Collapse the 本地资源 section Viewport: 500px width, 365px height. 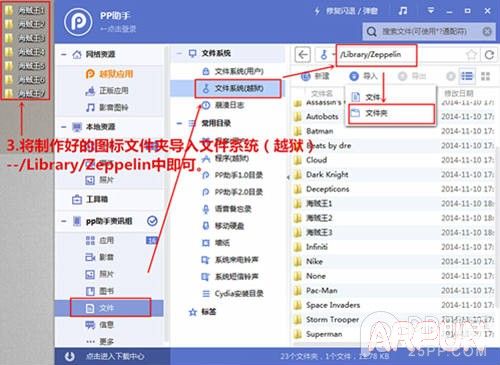tap(64, 127)
